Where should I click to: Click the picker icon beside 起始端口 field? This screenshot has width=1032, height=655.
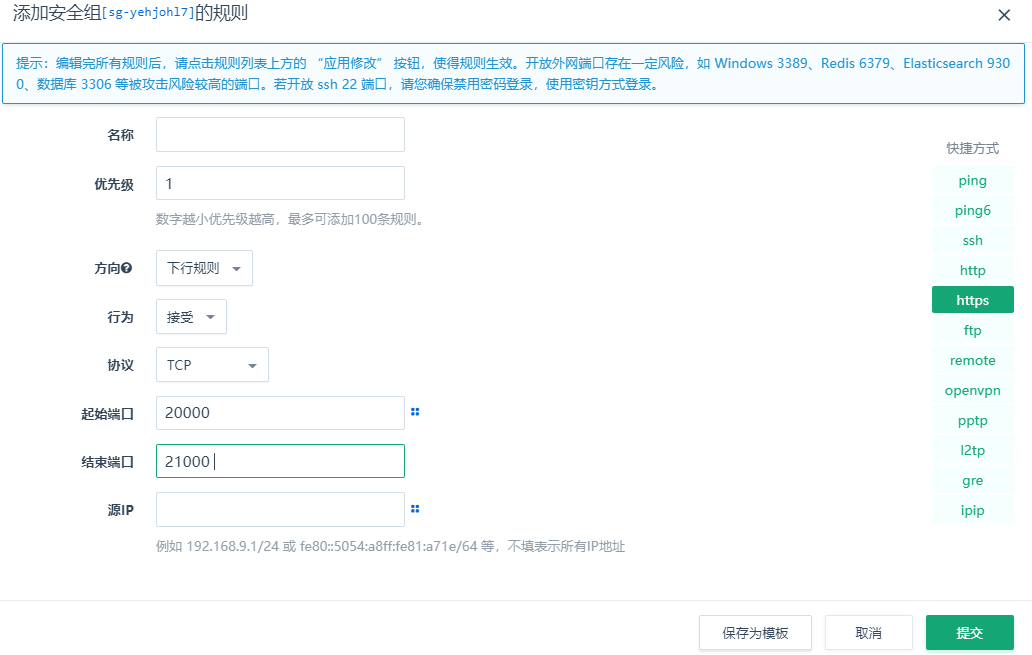[415, 411]
